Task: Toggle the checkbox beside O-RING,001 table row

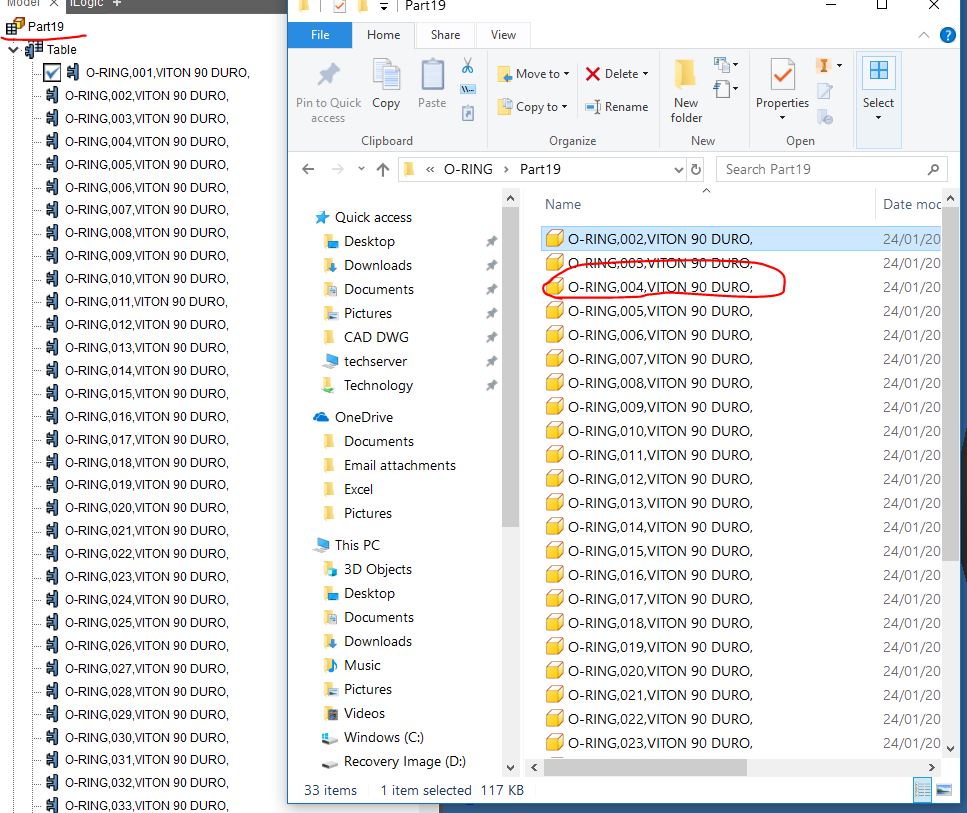Action: coord(52,73)
